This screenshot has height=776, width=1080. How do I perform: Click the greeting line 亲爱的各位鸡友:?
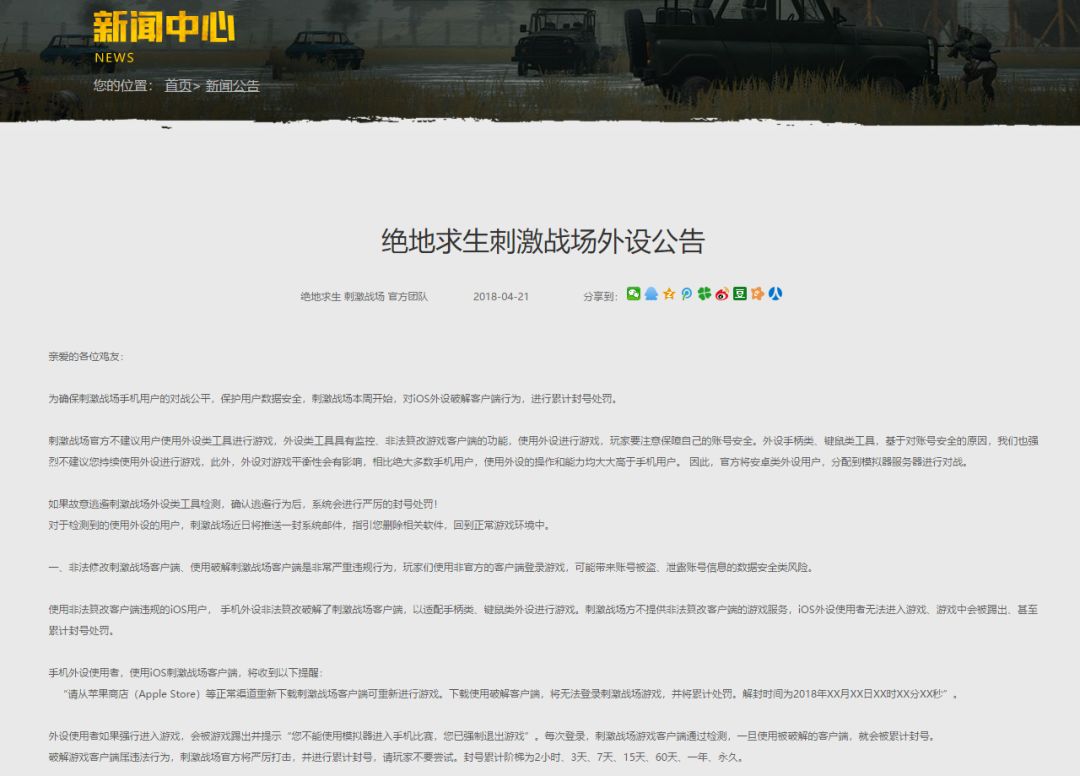(x=86, y=357)
